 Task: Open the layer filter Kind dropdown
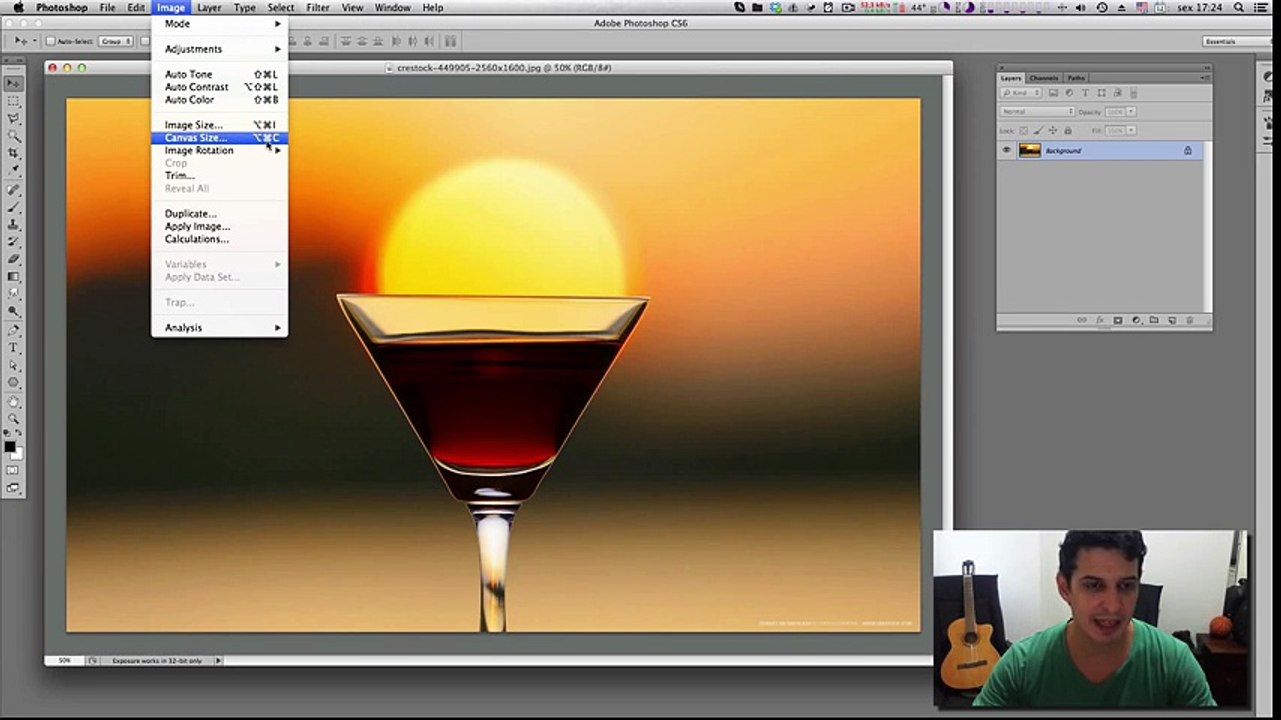pos(1021,93)
